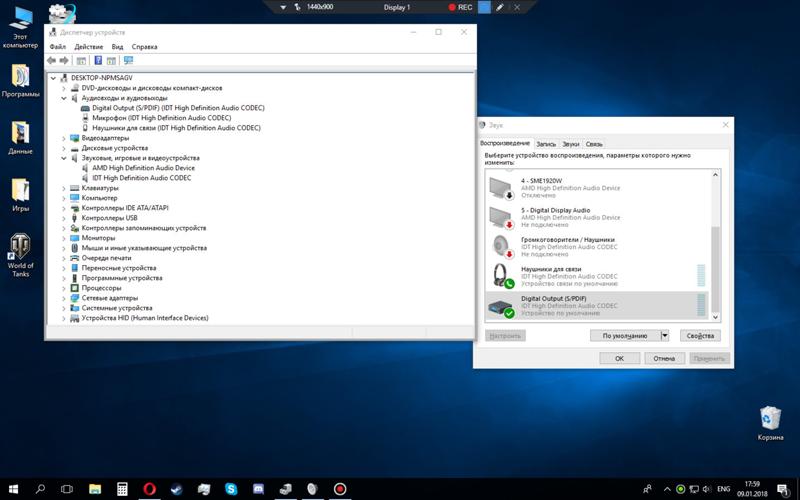The width and height of the screenshot is (800, 500).
Task: Open the Справка menu
Action: coord(144,46)
